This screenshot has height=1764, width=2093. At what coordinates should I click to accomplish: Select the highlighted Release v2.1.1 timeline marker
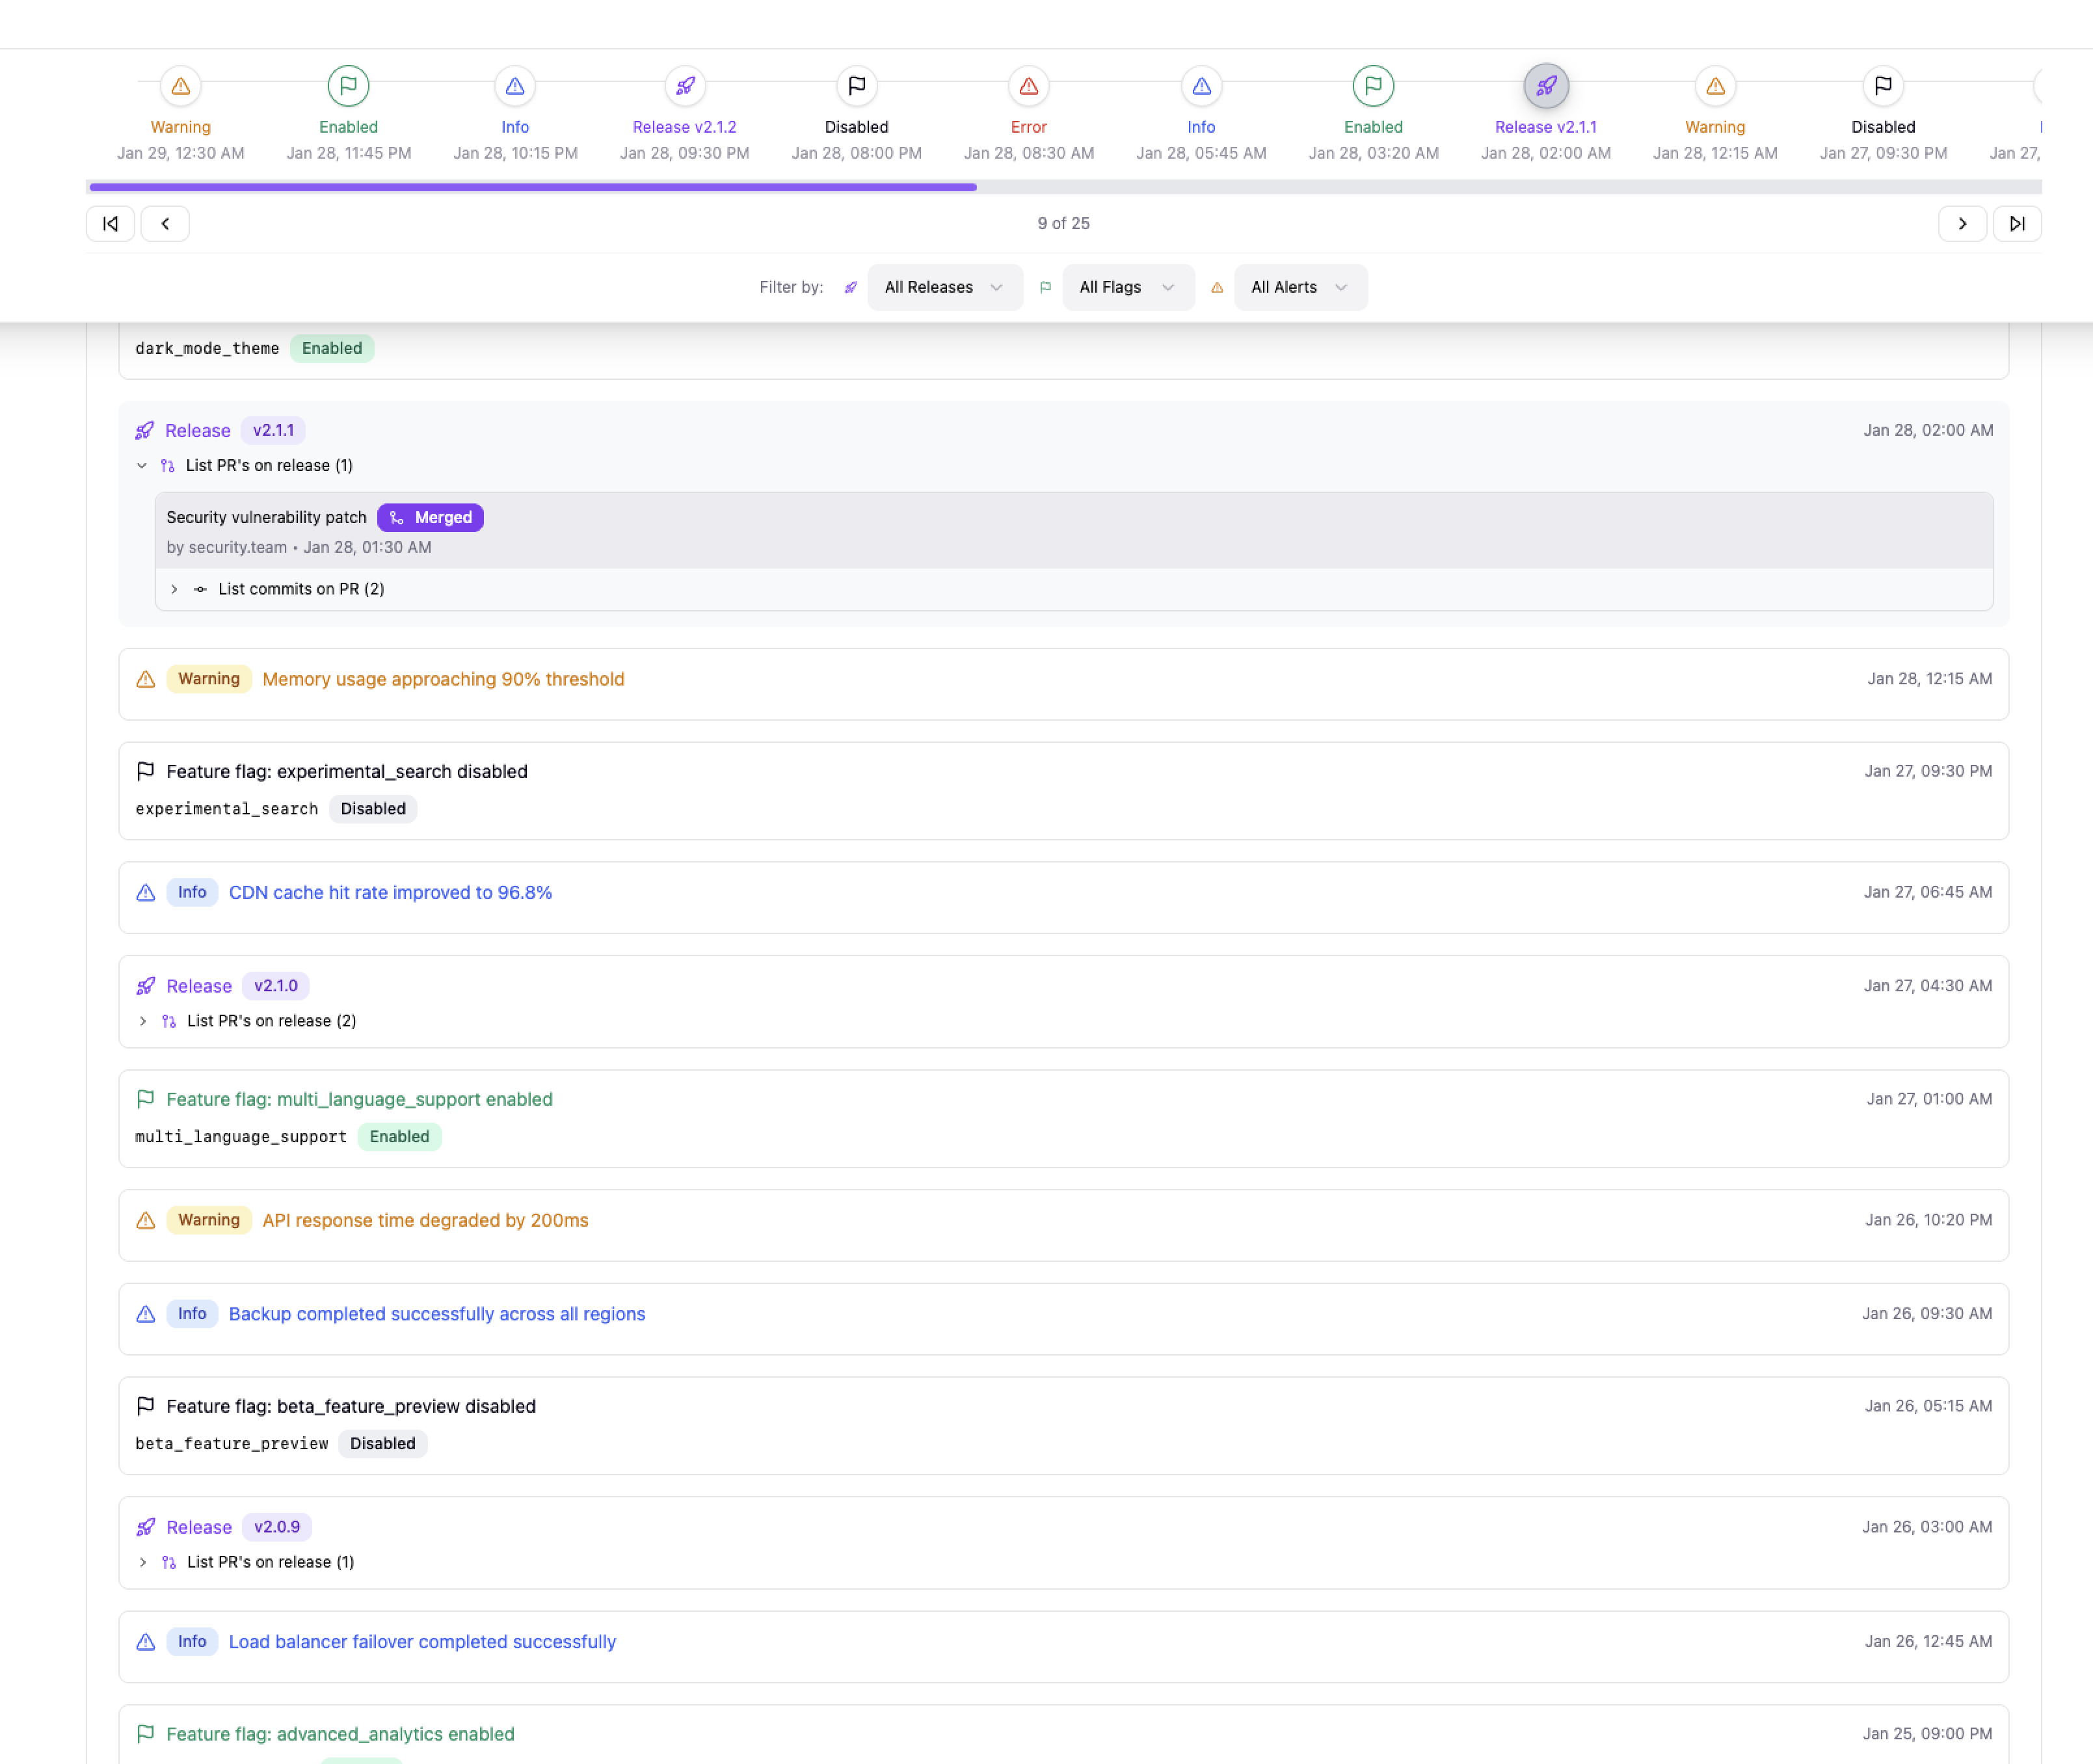click(1546, 86)
